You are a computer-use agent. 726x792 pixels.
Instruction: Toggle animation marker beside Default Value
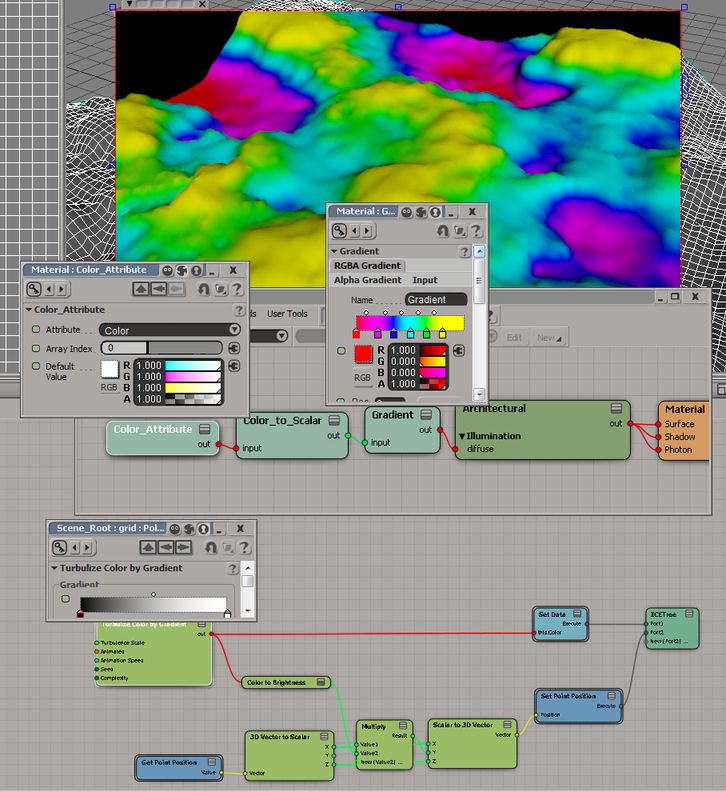point(36,367)
